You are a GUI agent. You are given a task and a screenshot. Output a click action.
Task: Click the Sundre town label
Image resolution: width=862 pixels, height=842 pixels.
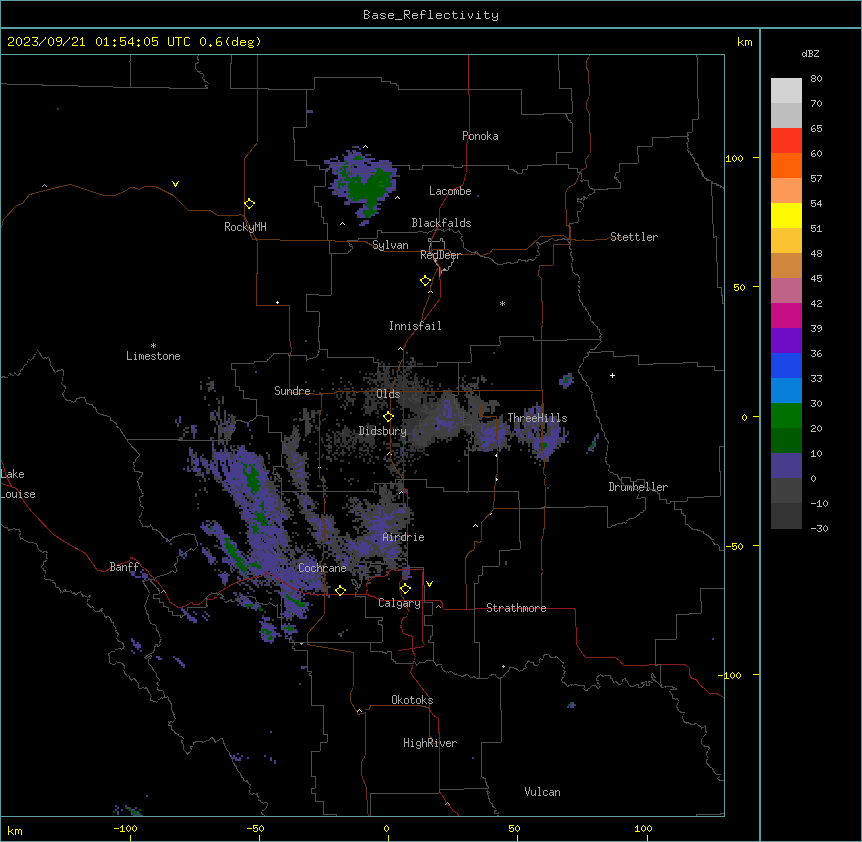coord(292,391)
